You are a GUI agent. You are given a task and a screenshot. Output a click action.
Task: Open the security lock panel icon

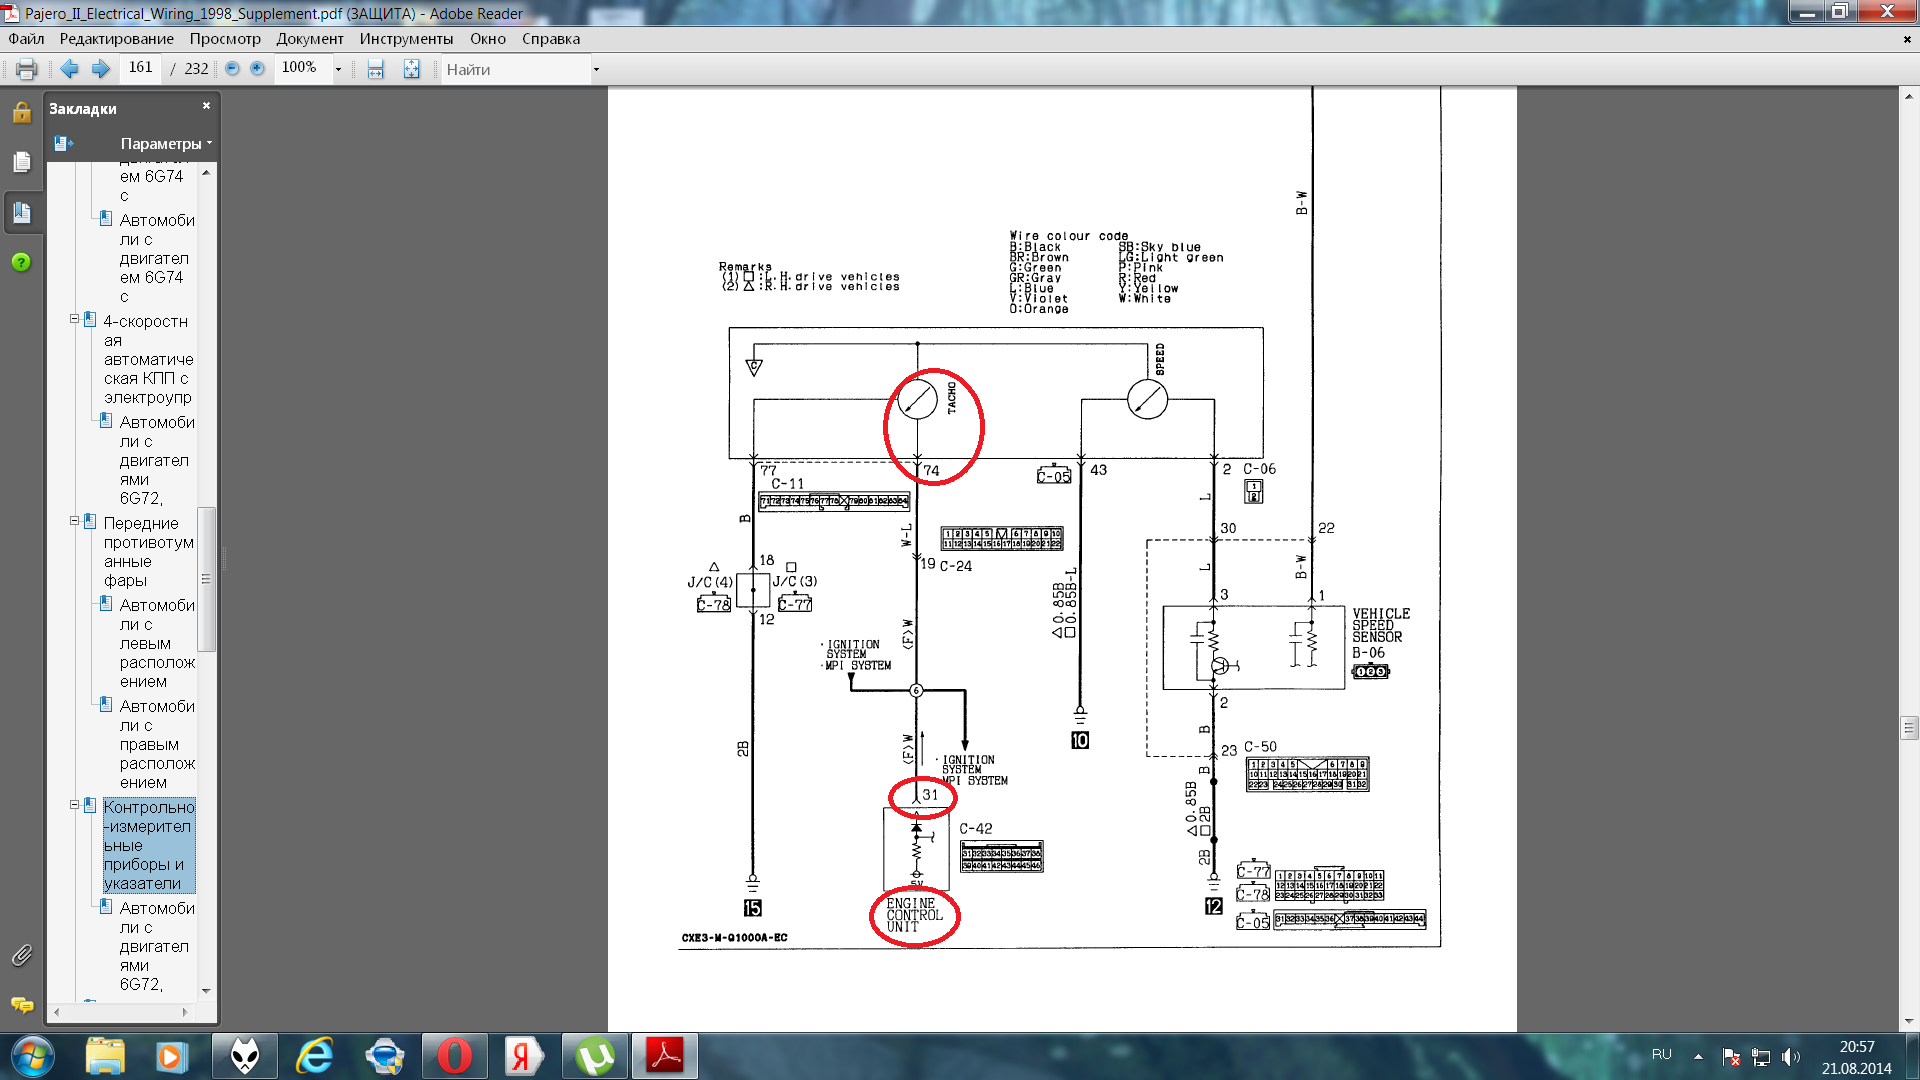(22, 112)
